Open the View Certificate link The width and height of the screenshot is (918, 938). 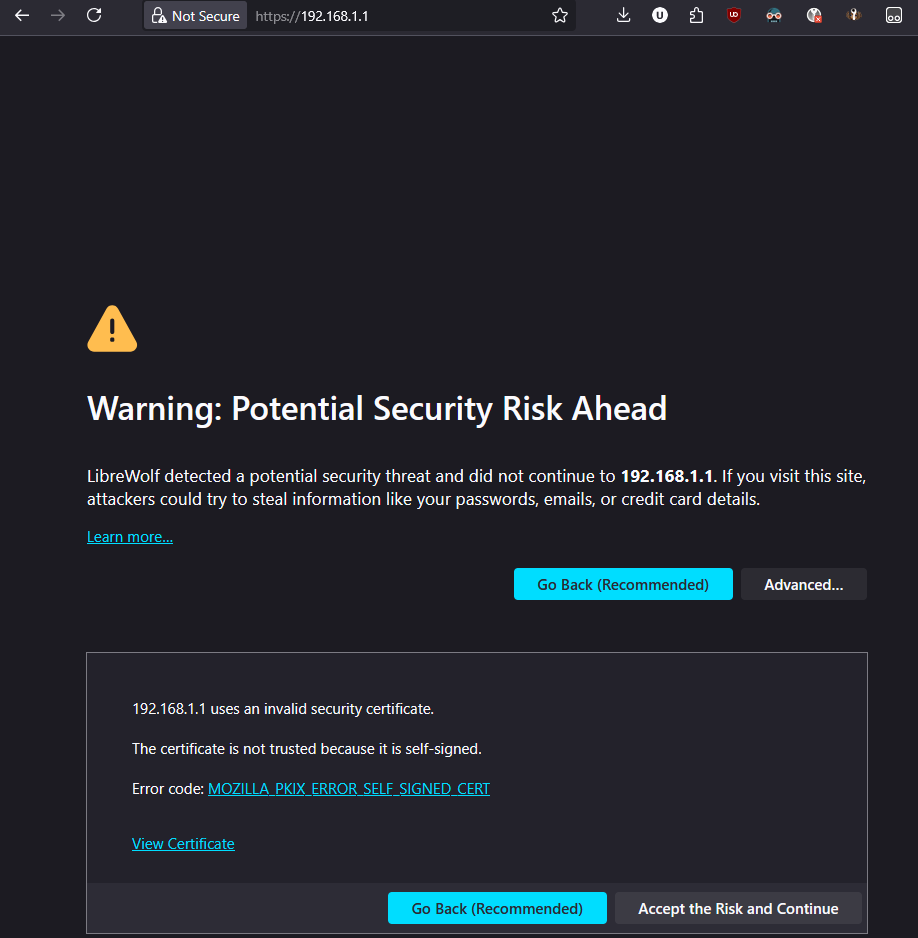[183, 844]
